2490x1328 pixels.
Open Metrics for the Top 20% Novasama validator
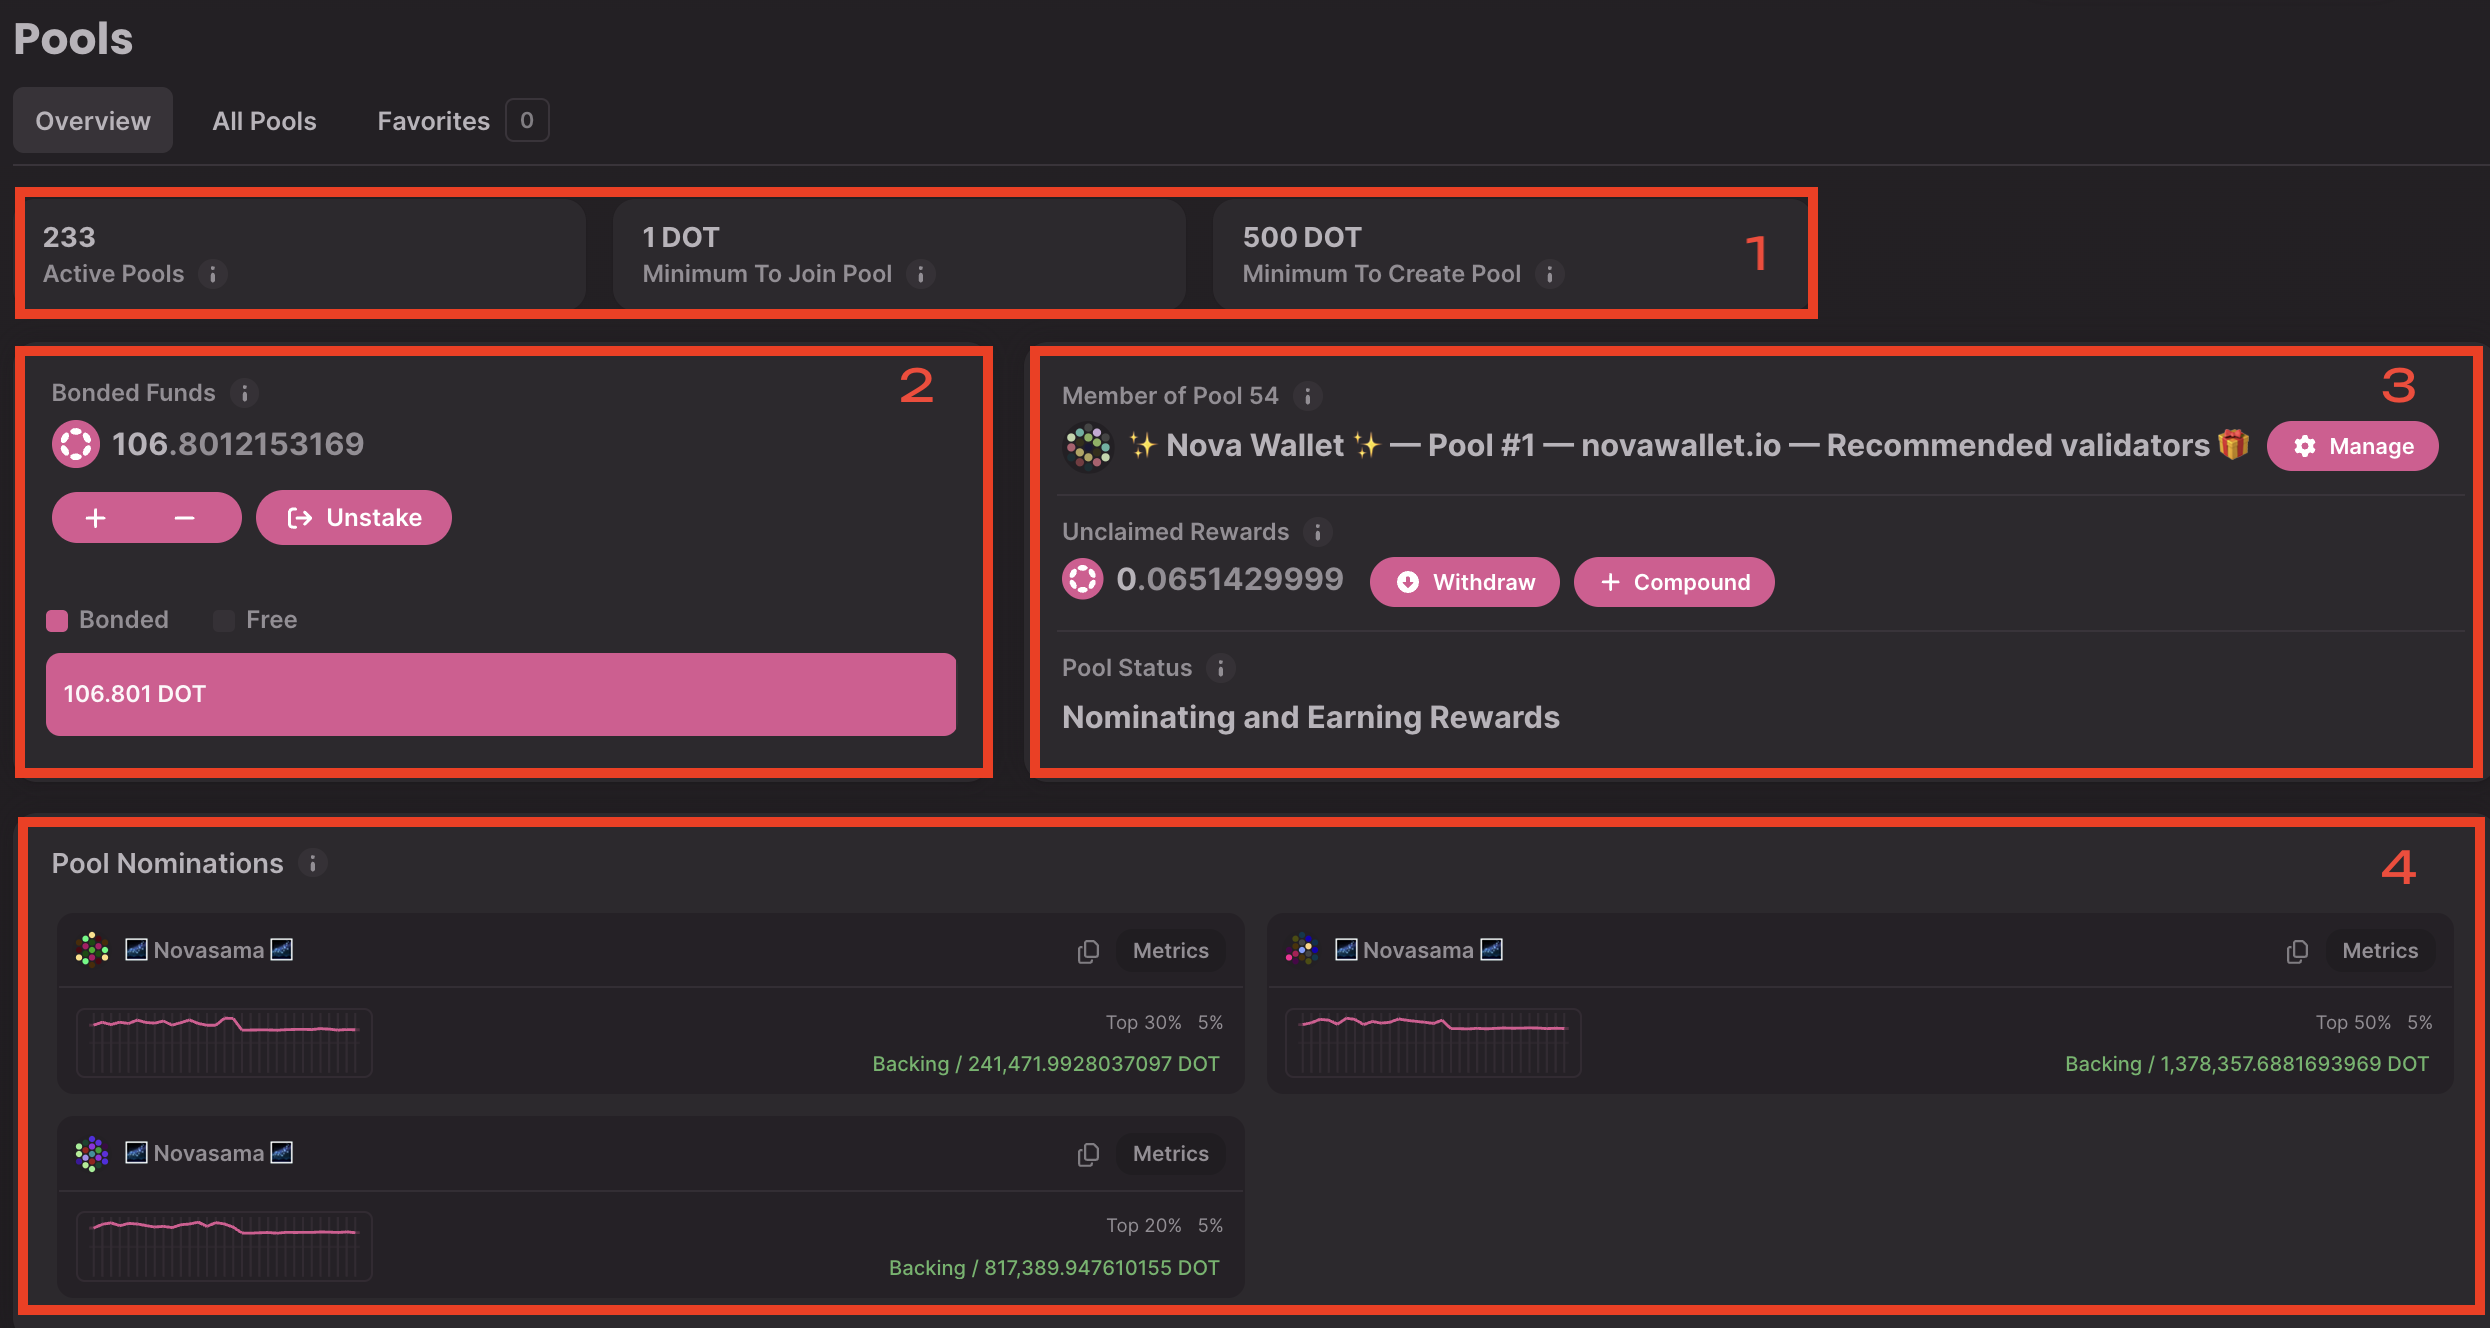pyautogui.click(x=1170, y=1154)
